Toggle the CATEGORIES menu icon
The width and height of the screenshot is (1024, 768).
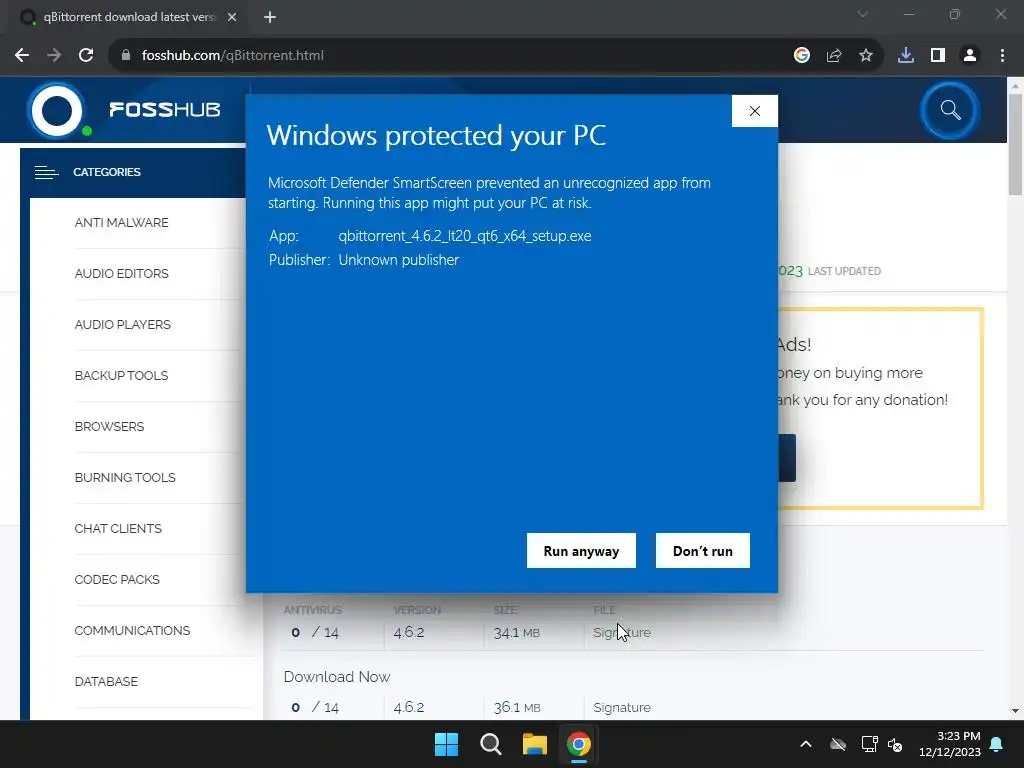[46, 172]
